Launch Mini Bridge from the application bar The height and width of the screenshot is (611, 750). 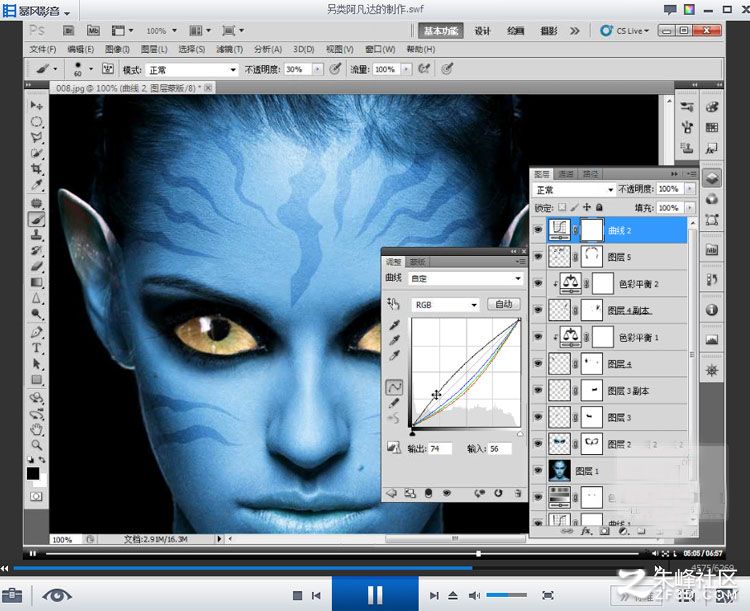pos(93,31)
